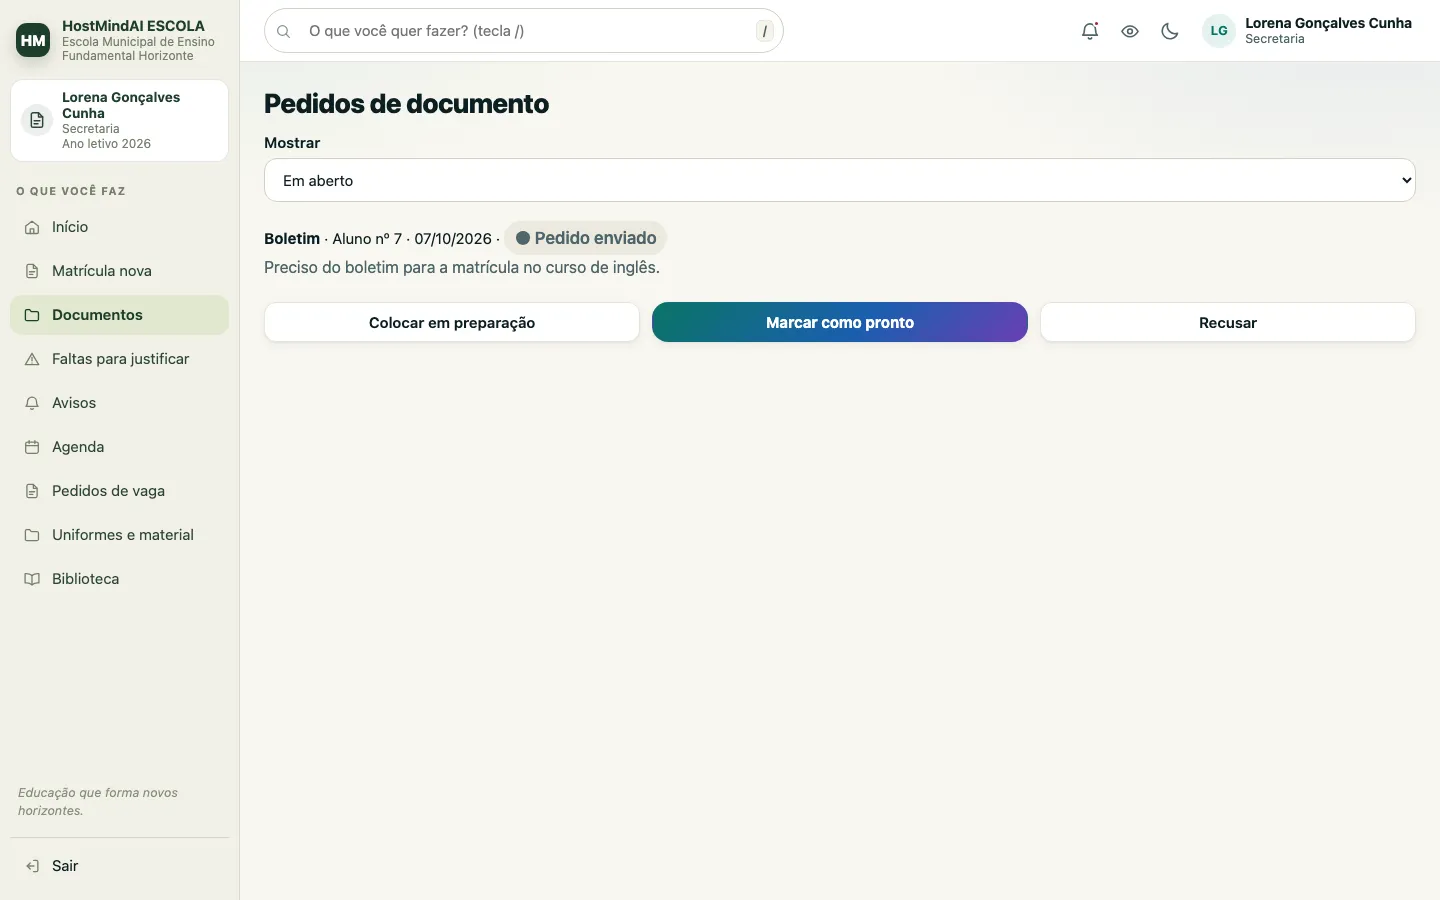1440x900 pixels.
Task: Open Uniformes e material sidebar entry
Action: coord(119,535)
